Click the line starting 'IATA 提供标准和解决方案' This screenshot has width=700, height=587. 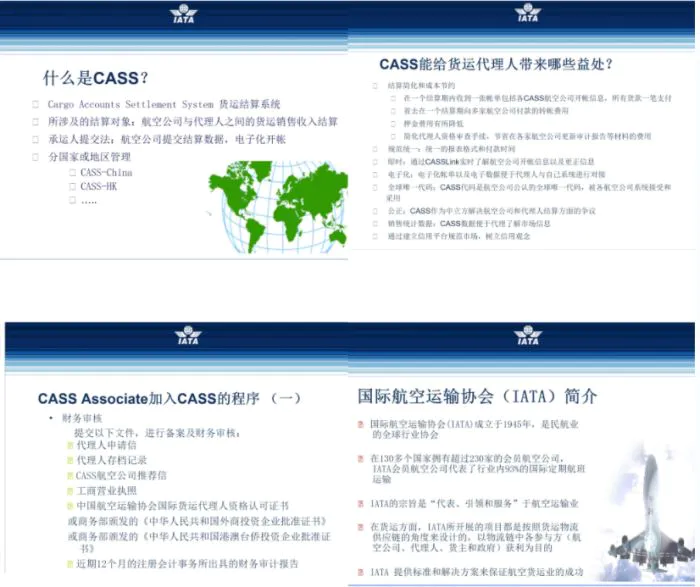476,572
